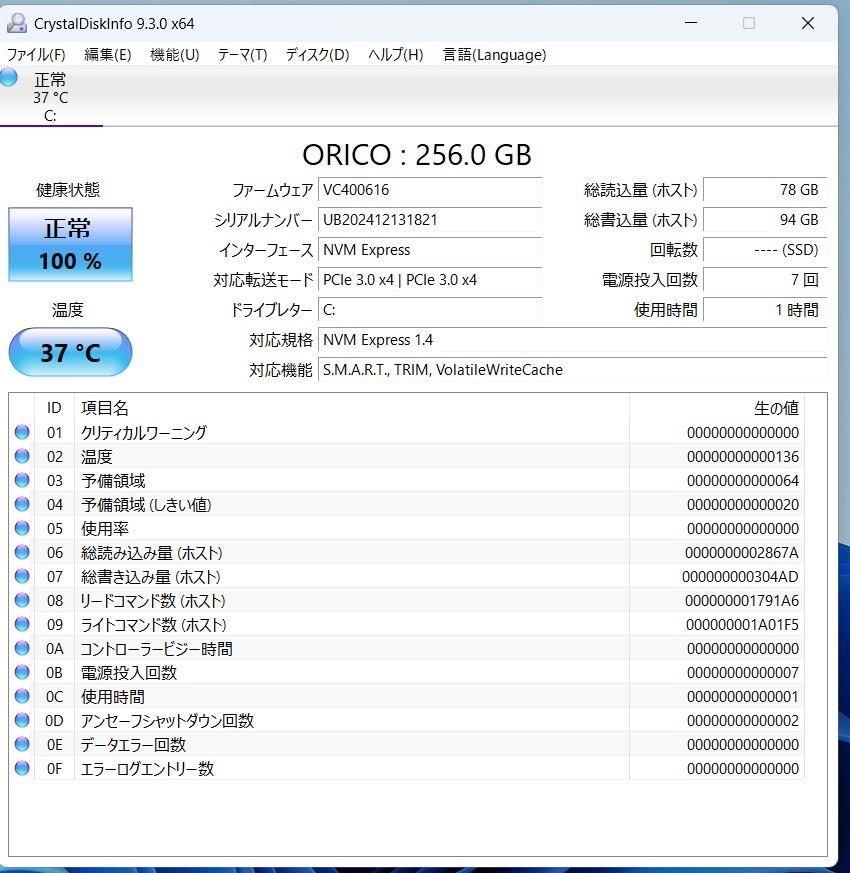This screenshot has width=850, height=873.
Task: Click the power on count value 7 回
Action: pyautogui.click(x=765, y=280)
